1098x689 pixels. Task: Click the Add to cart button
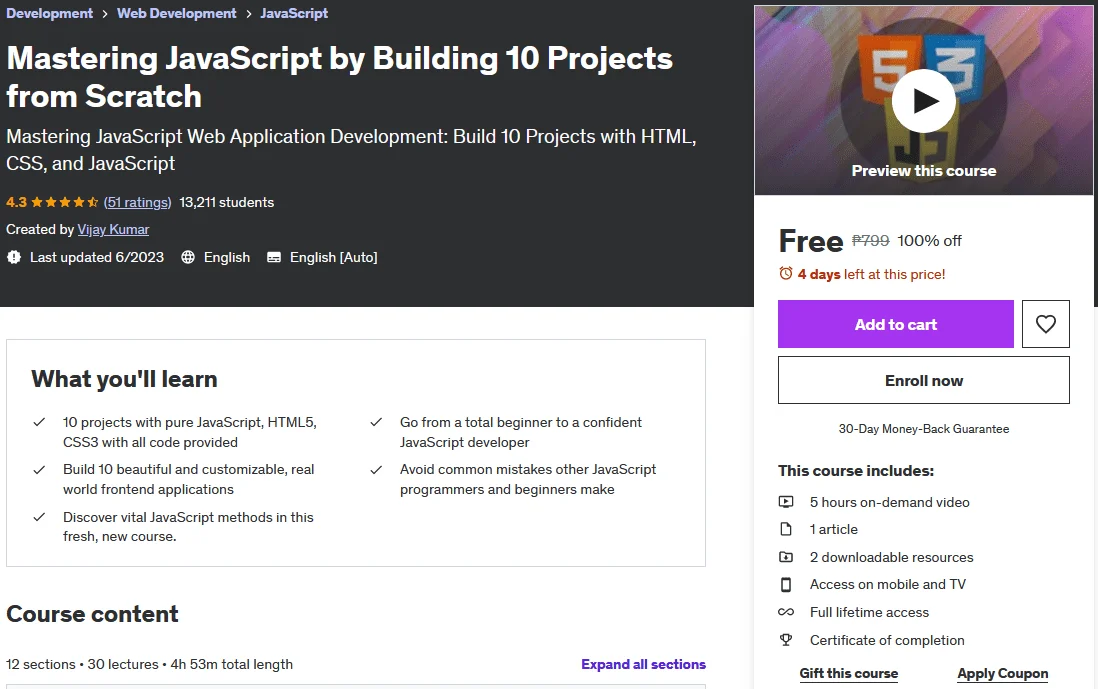point(896,324)
